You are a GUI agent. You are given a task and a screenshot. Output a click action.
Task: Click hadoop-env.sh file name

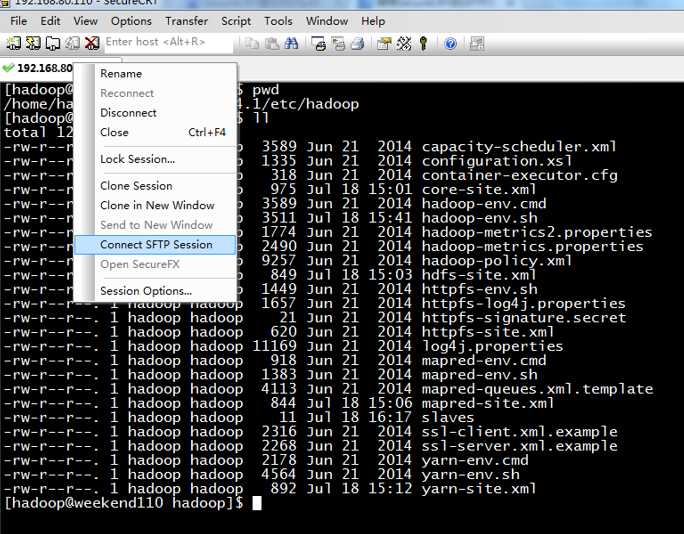pos(479,218)
